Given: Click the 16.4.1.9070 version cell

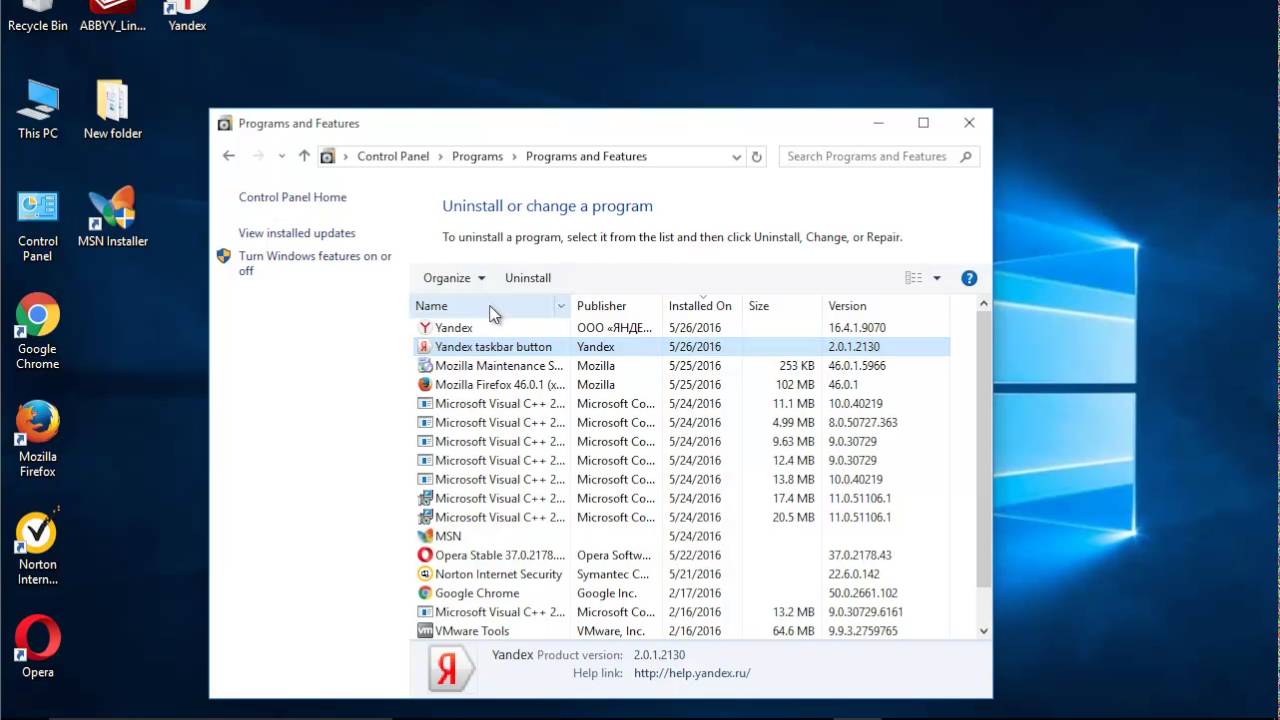Looking at the screenshot, I should point(857,328).
